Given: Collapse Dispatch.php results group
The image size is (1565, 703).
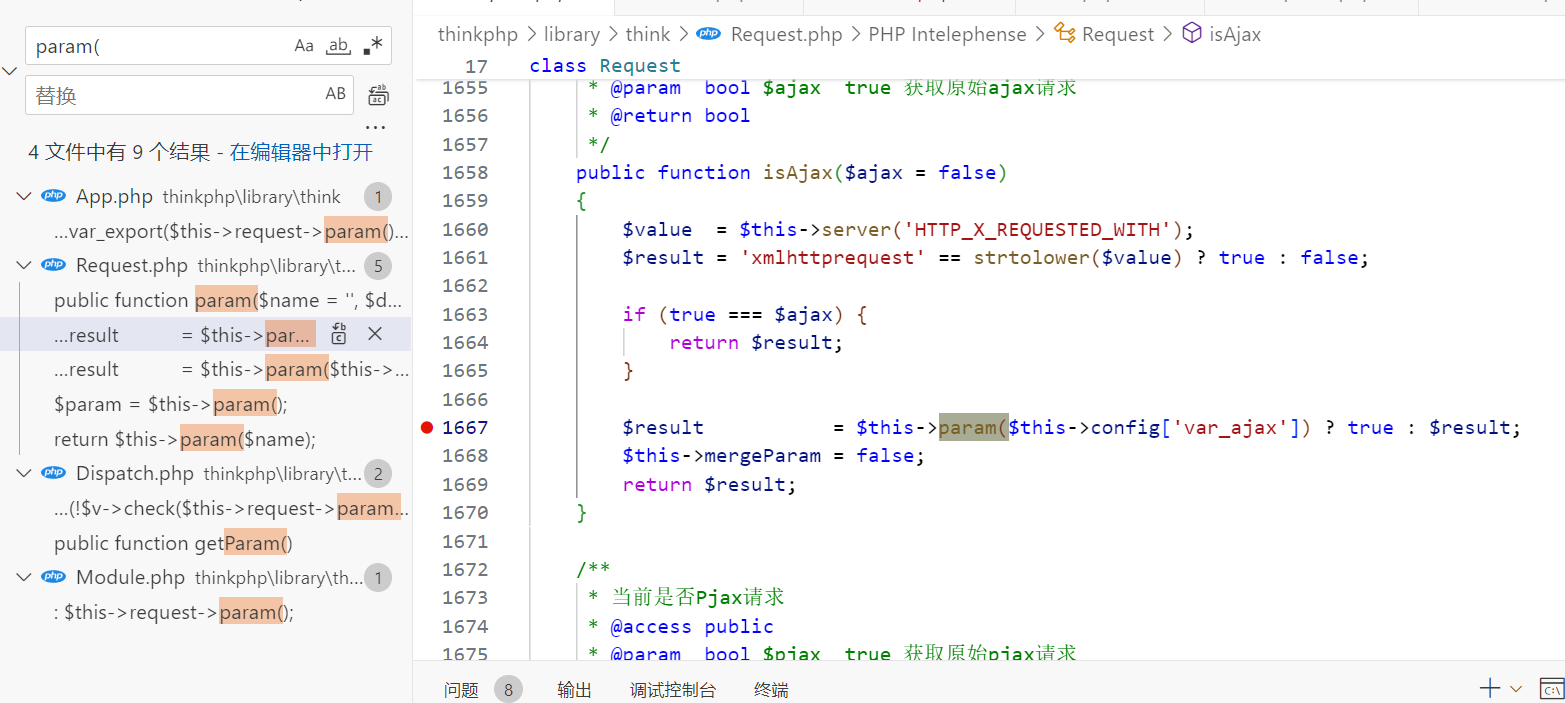Looking at the screenshot, I should pyautogui.click(x=24, y=473).
